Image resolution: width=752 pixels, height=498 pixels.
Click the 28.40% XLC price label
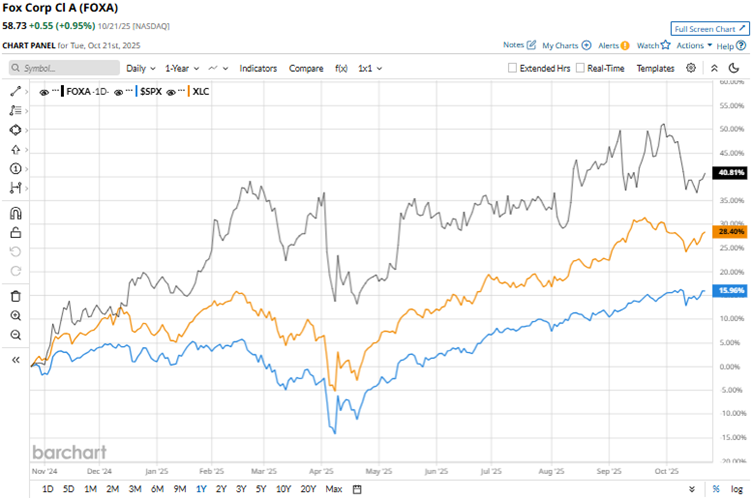point(730,232)
